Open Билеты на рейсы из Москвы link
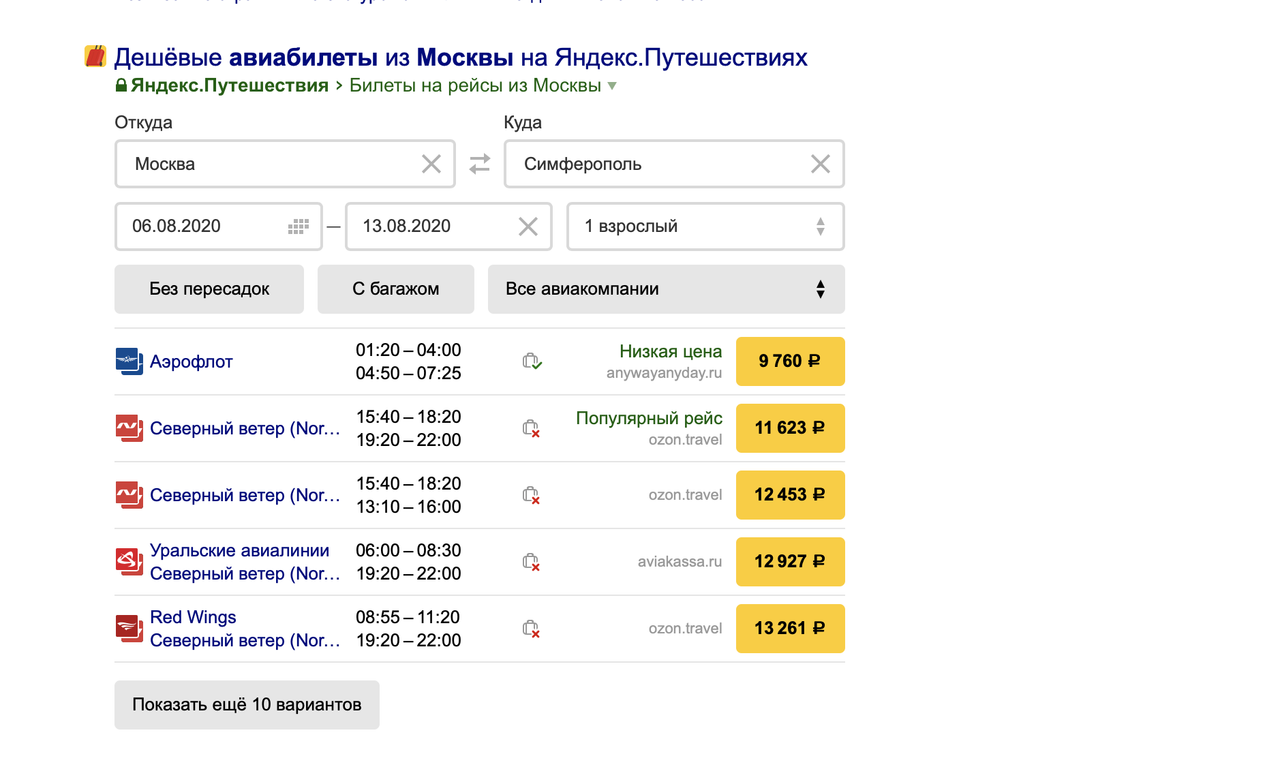1280x757 pixels. [x=475, y=86]
